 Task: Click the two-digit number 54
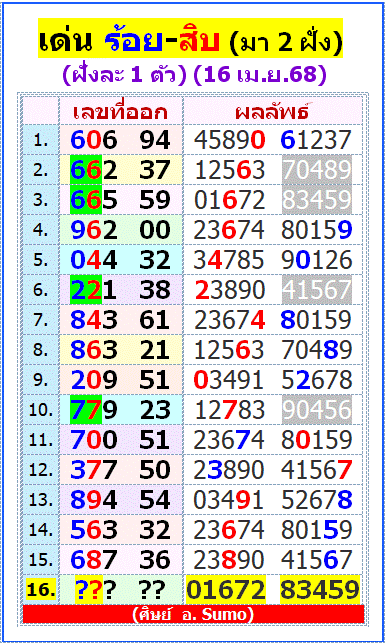[x=155, y=500]
